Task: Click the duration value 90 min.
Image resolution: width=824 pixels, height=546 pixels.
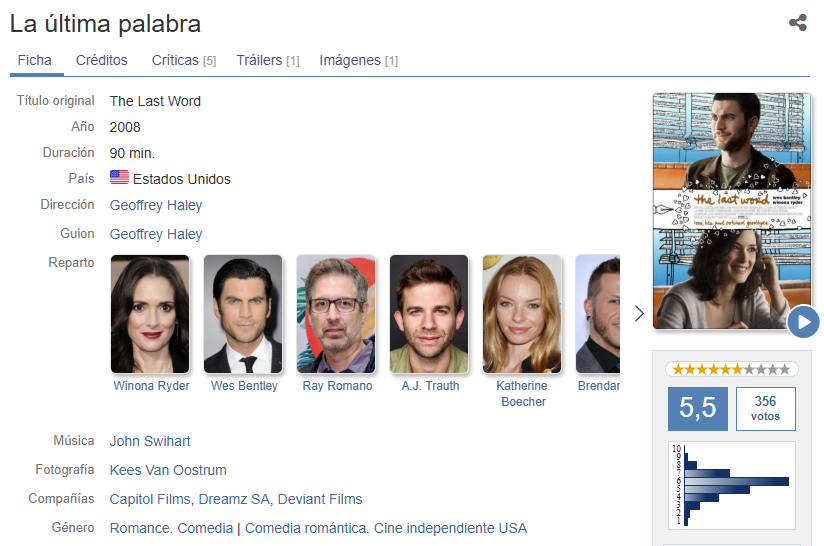Action: click(132, 153)
